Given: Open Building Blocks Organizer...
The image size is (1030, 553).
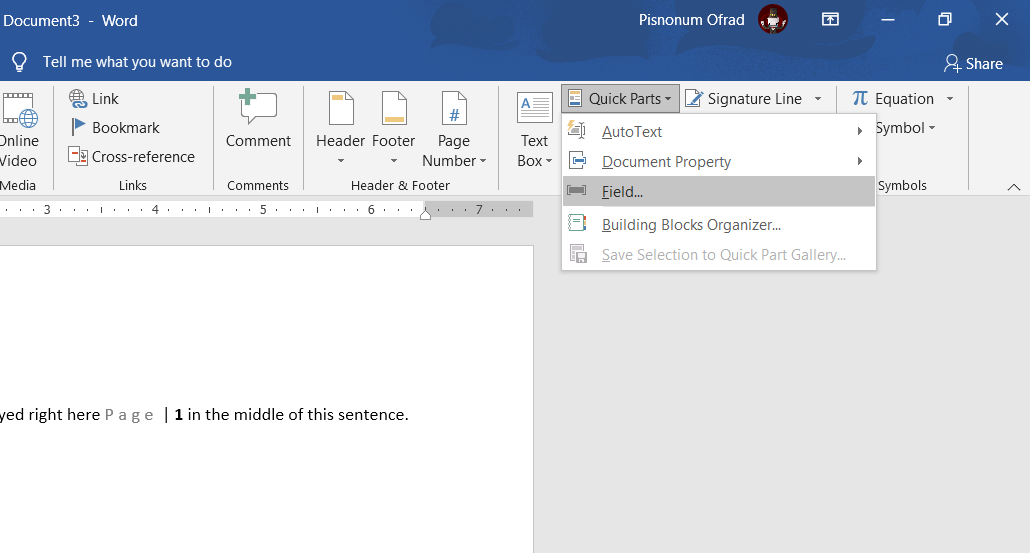Looking at the screenshot, I should click(719, 225).
